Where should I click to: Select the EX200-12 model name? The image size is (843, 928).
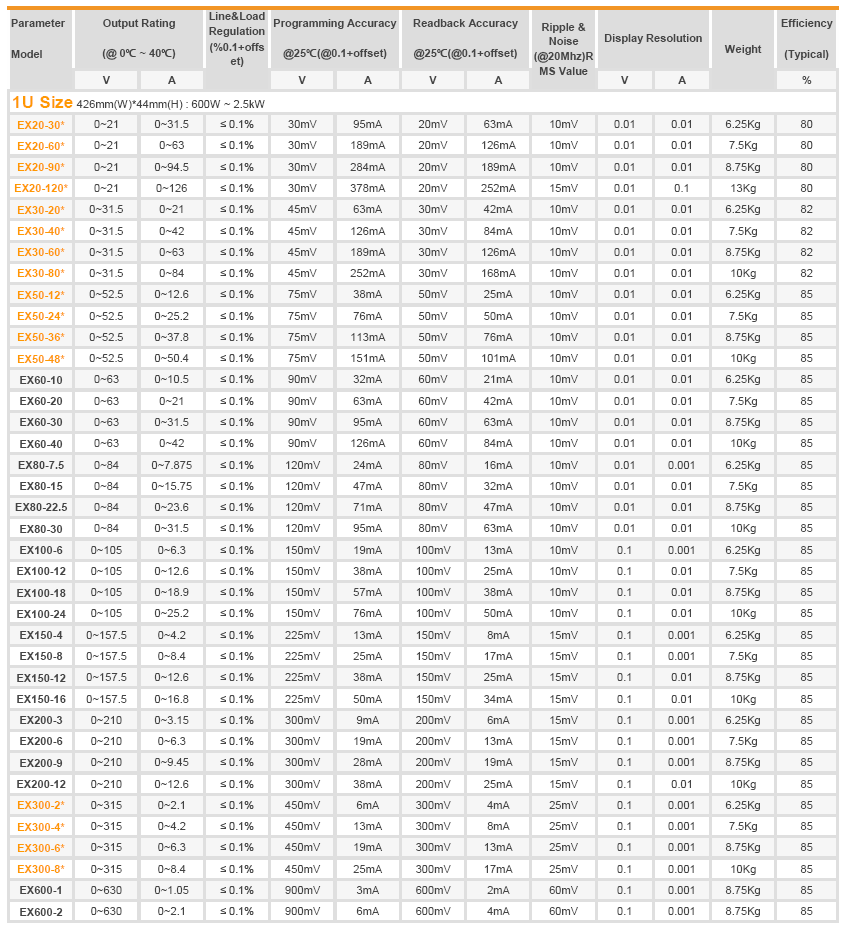point(41,784)
